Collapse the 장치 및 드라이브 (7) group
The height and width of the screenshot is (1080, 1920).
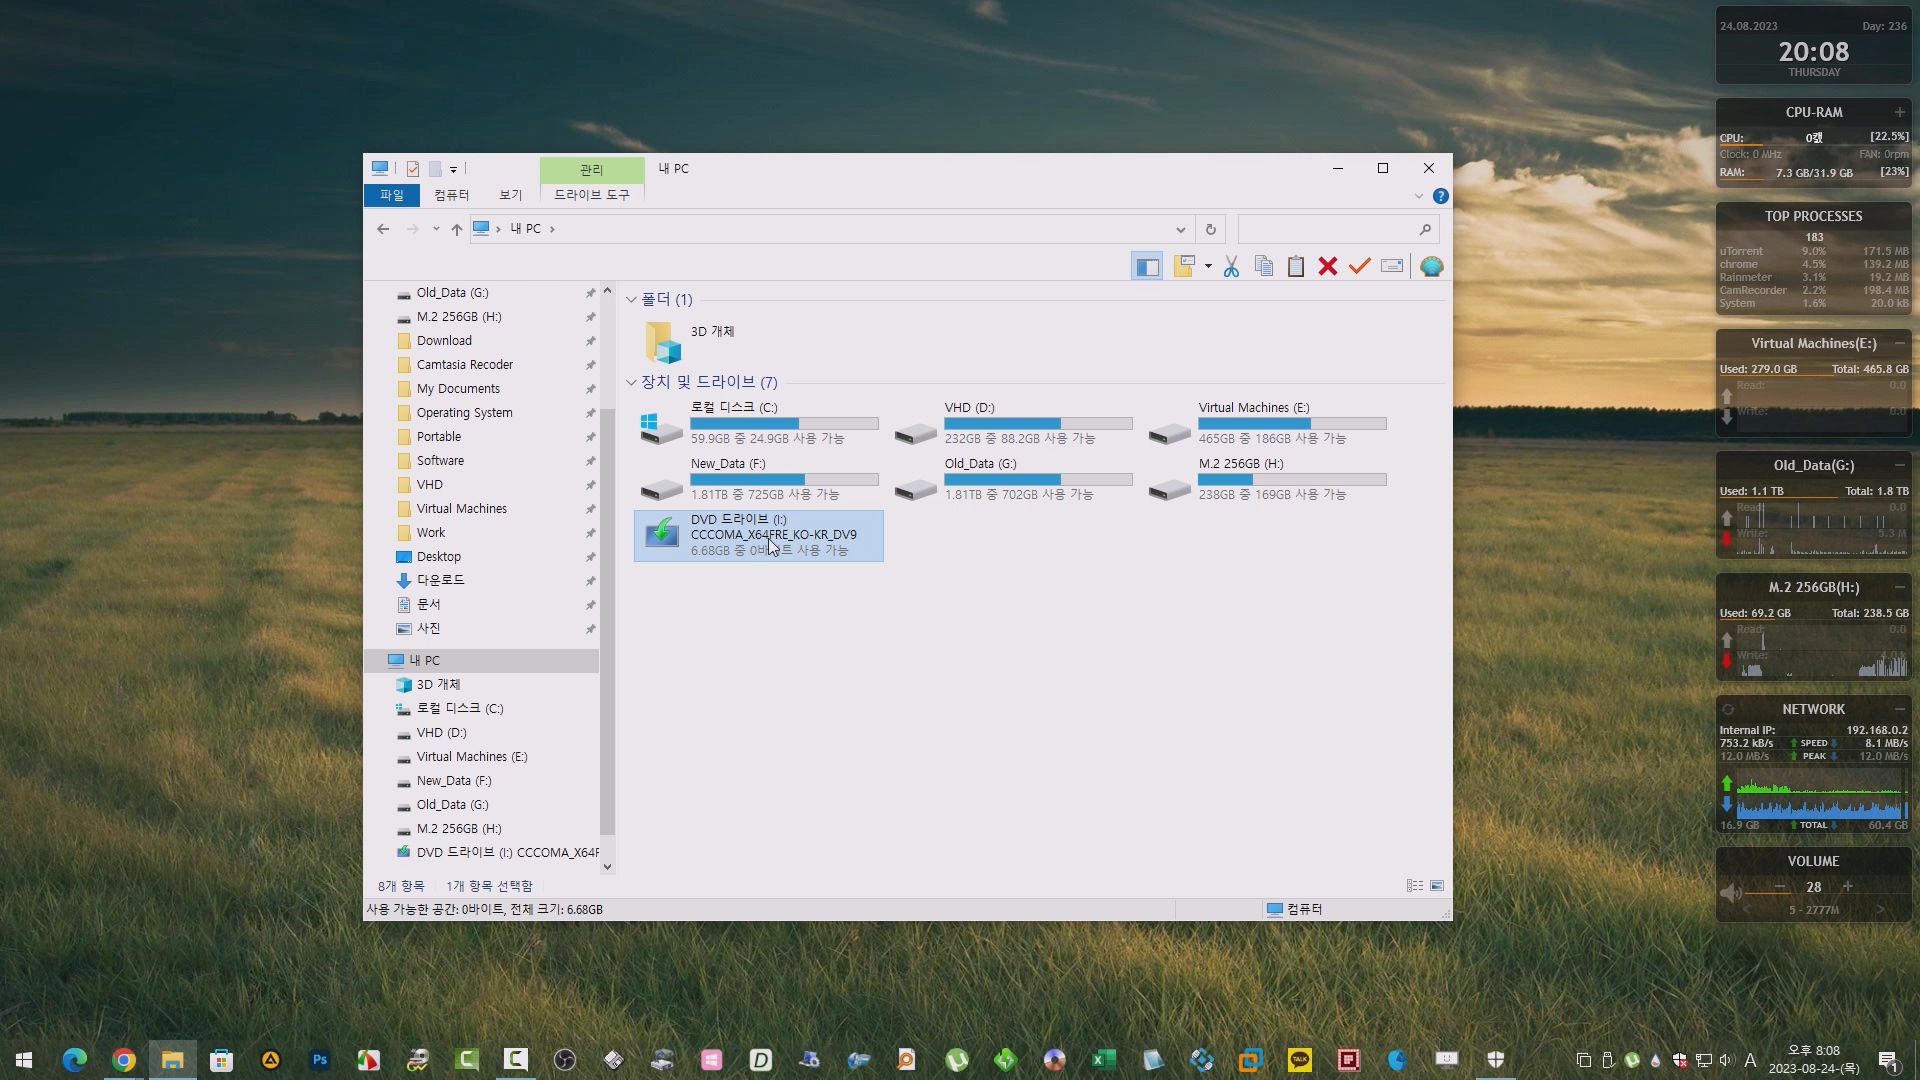click(x=631, y=382)
